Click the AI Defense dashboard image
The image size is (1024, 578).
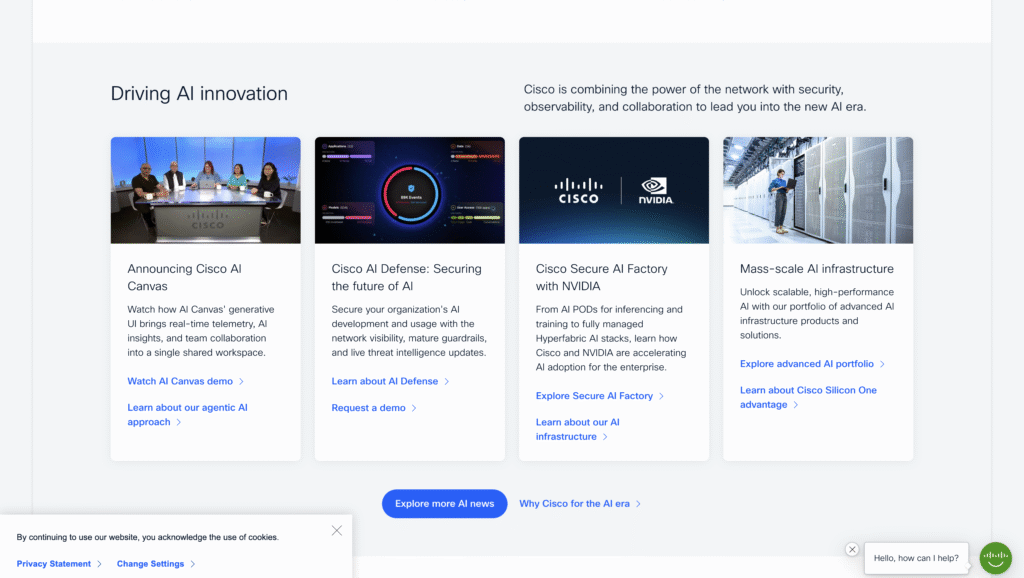[409, 190]
